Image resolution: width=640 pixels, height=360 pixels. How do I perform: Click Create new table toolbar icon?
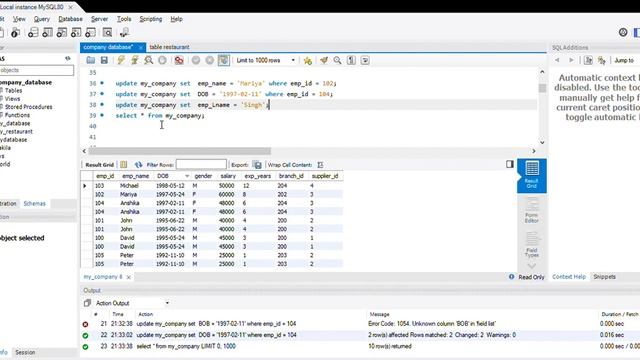click(x=47, y=33)
